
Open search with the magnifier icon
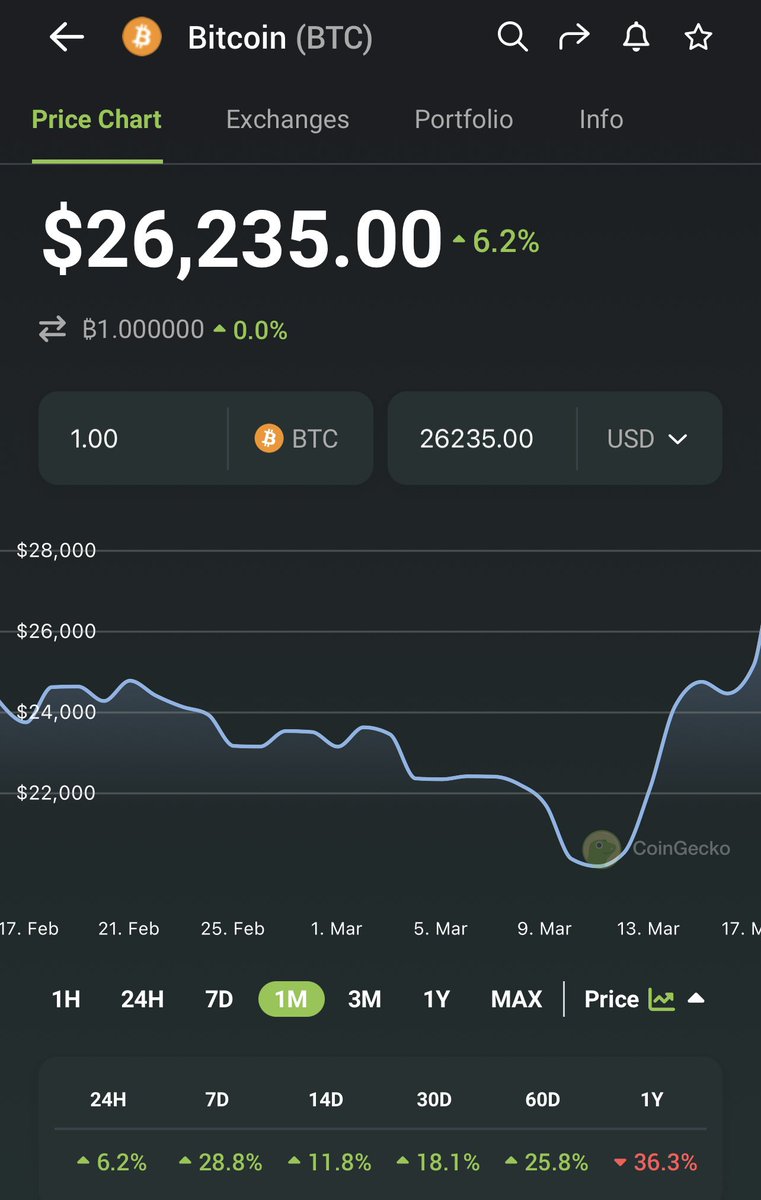pyautogui.click(x=512, y=38)
